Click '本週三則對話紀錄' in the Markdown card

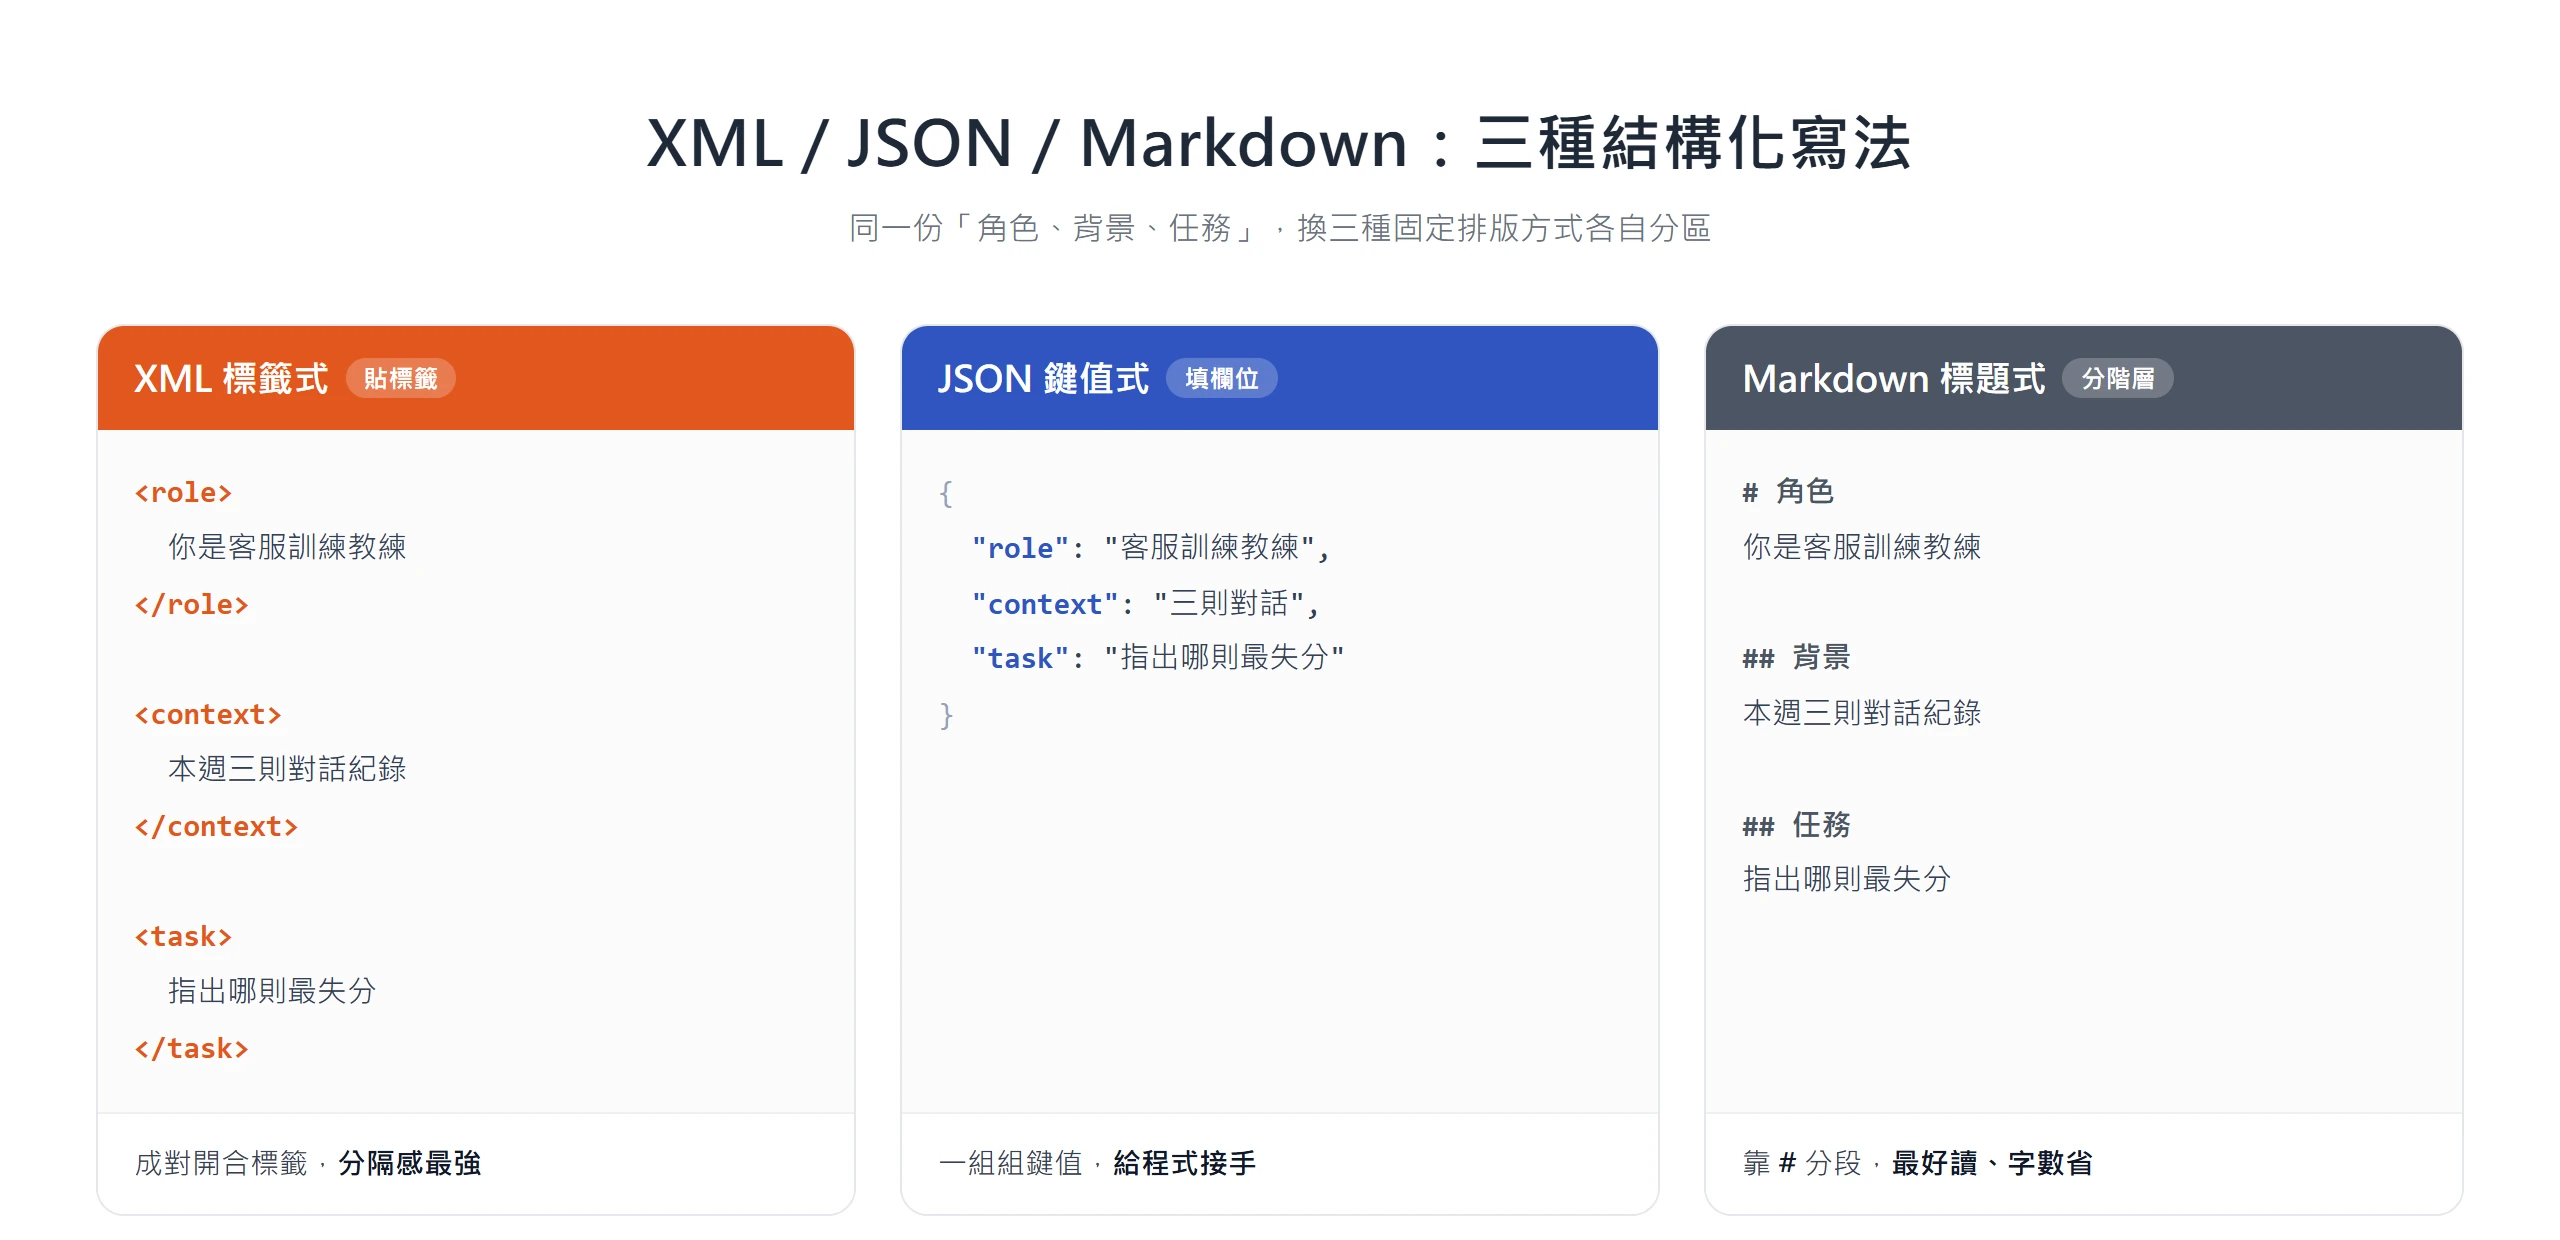coord(1862,713)
